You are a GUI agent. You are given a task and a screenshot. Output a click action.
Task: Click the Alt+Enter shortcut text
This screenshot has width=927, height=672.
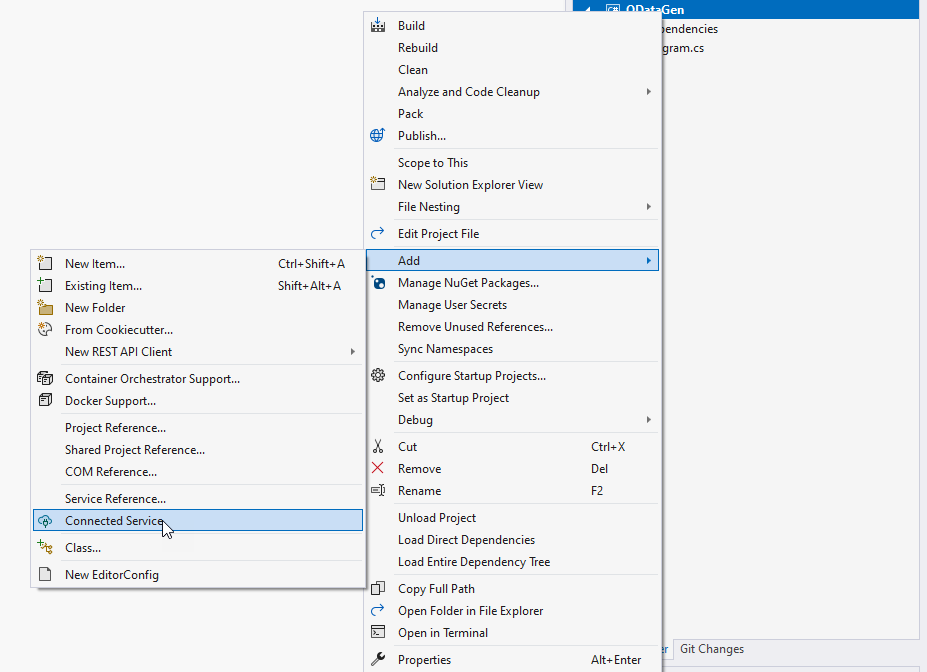(x=616, y=660)
